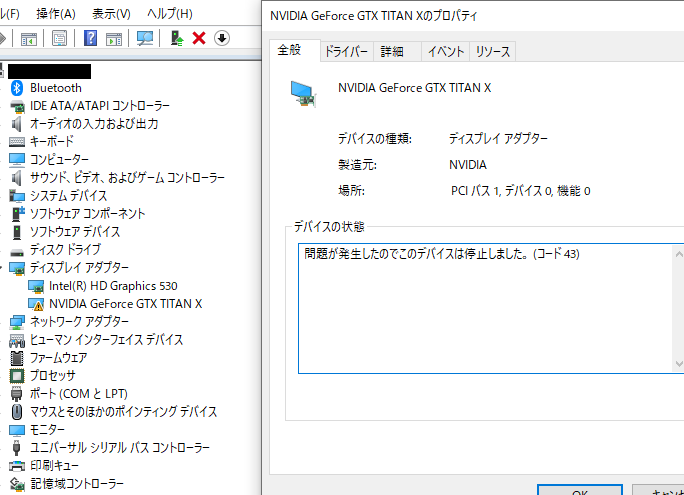This screenshot has height=495, width=684.
Task: Click the properties sheet toolbar icon
Action: [x=60, y=38]
